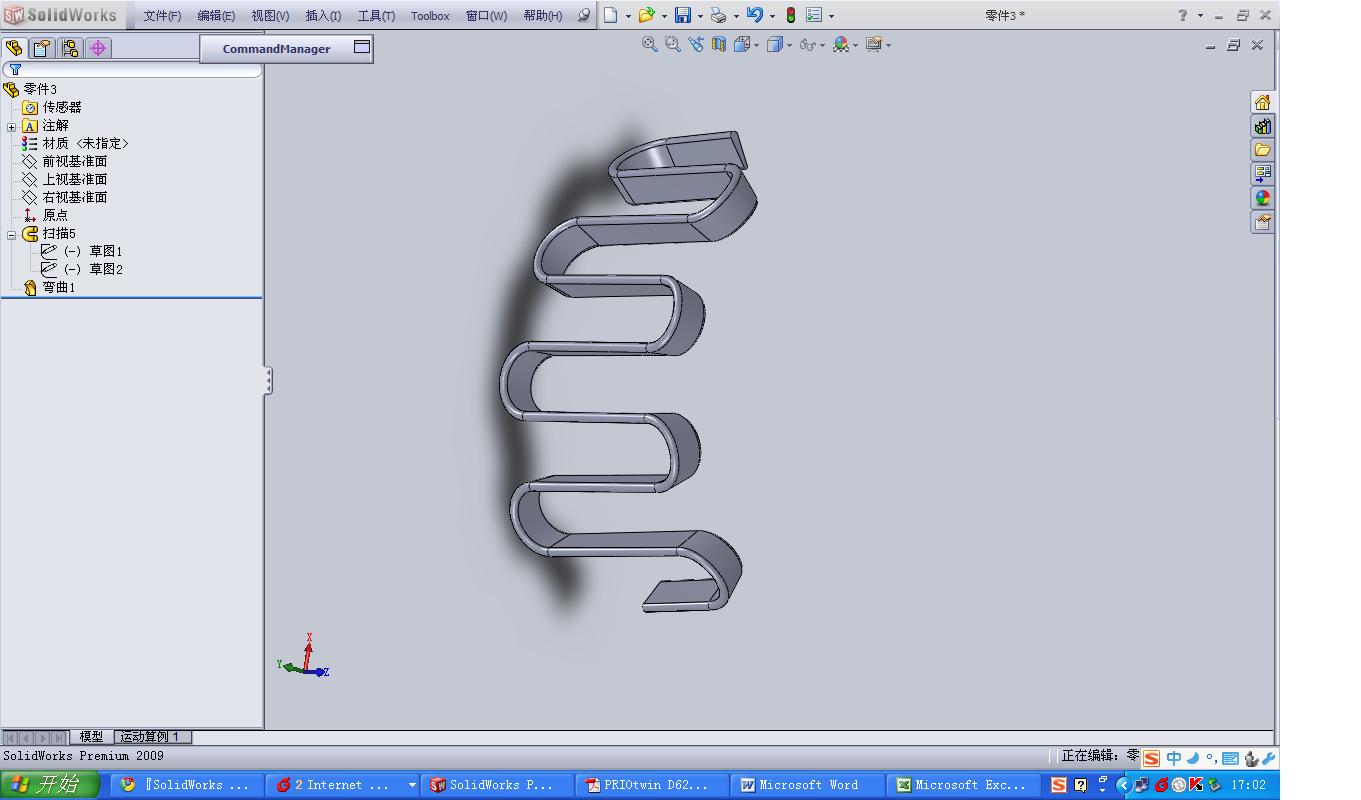Switch to the 运动算例 1 tab
The width and height of the screenshot is (1361, 800).
pyautogui.click(x=152, y=737)
